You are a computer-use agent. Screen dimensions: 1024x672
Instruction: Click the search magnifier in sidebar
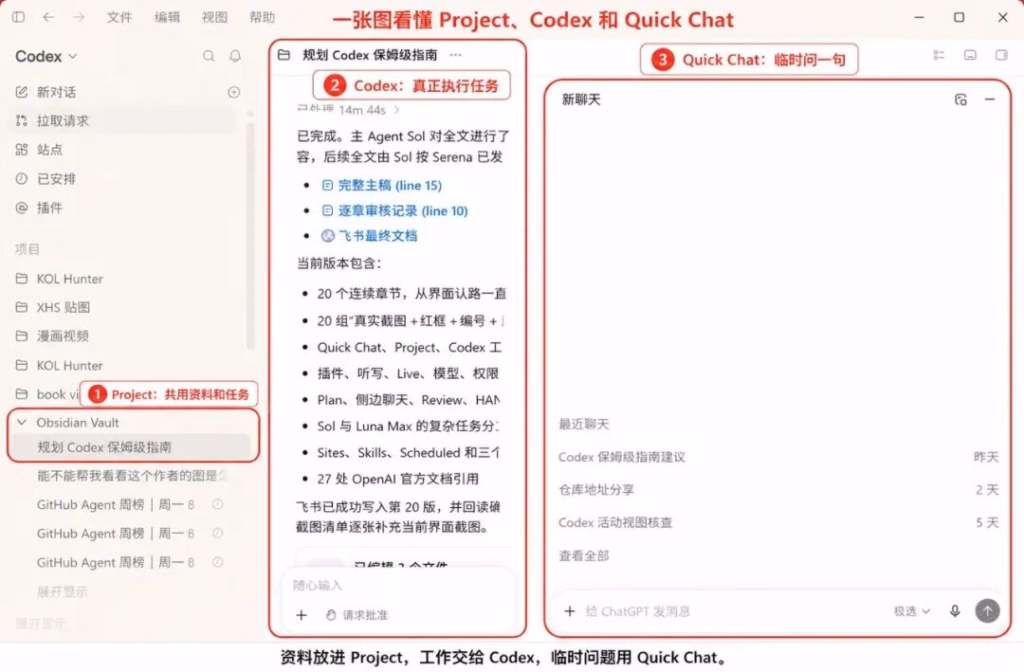(208, 56)
